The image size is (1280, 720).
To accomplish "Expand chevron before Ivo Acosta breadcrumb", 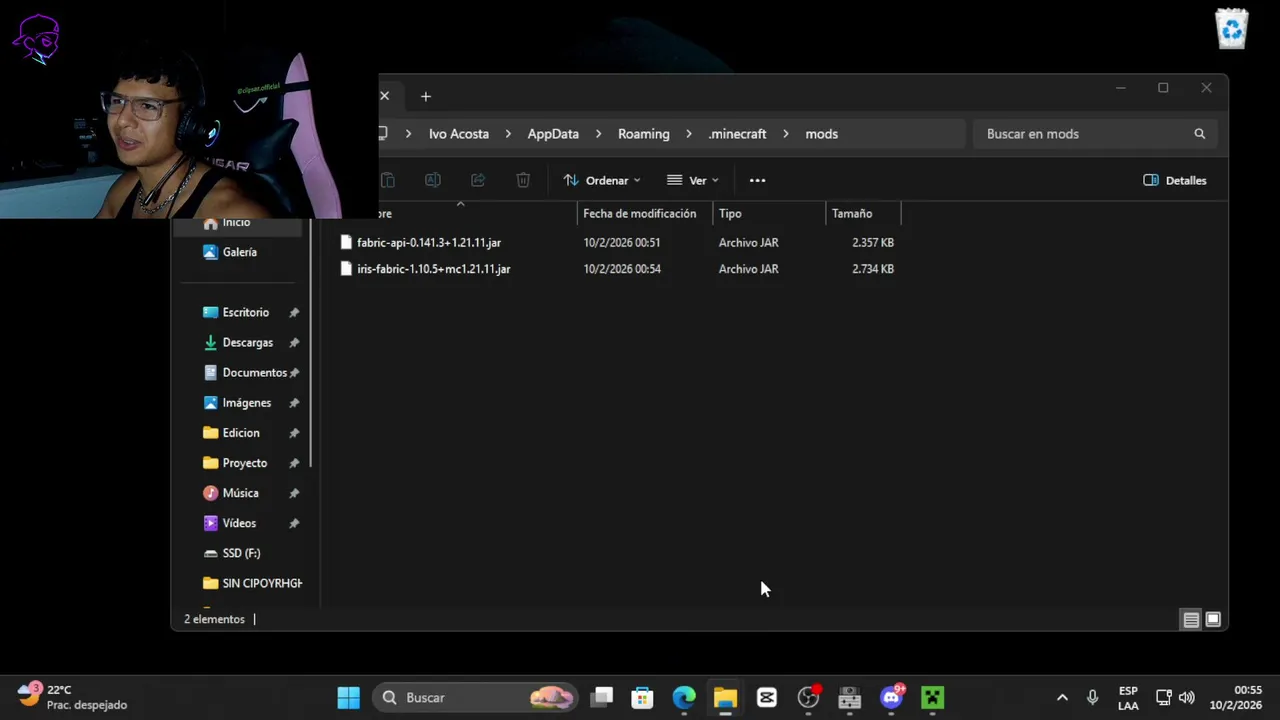I will (x=409, y=134).
